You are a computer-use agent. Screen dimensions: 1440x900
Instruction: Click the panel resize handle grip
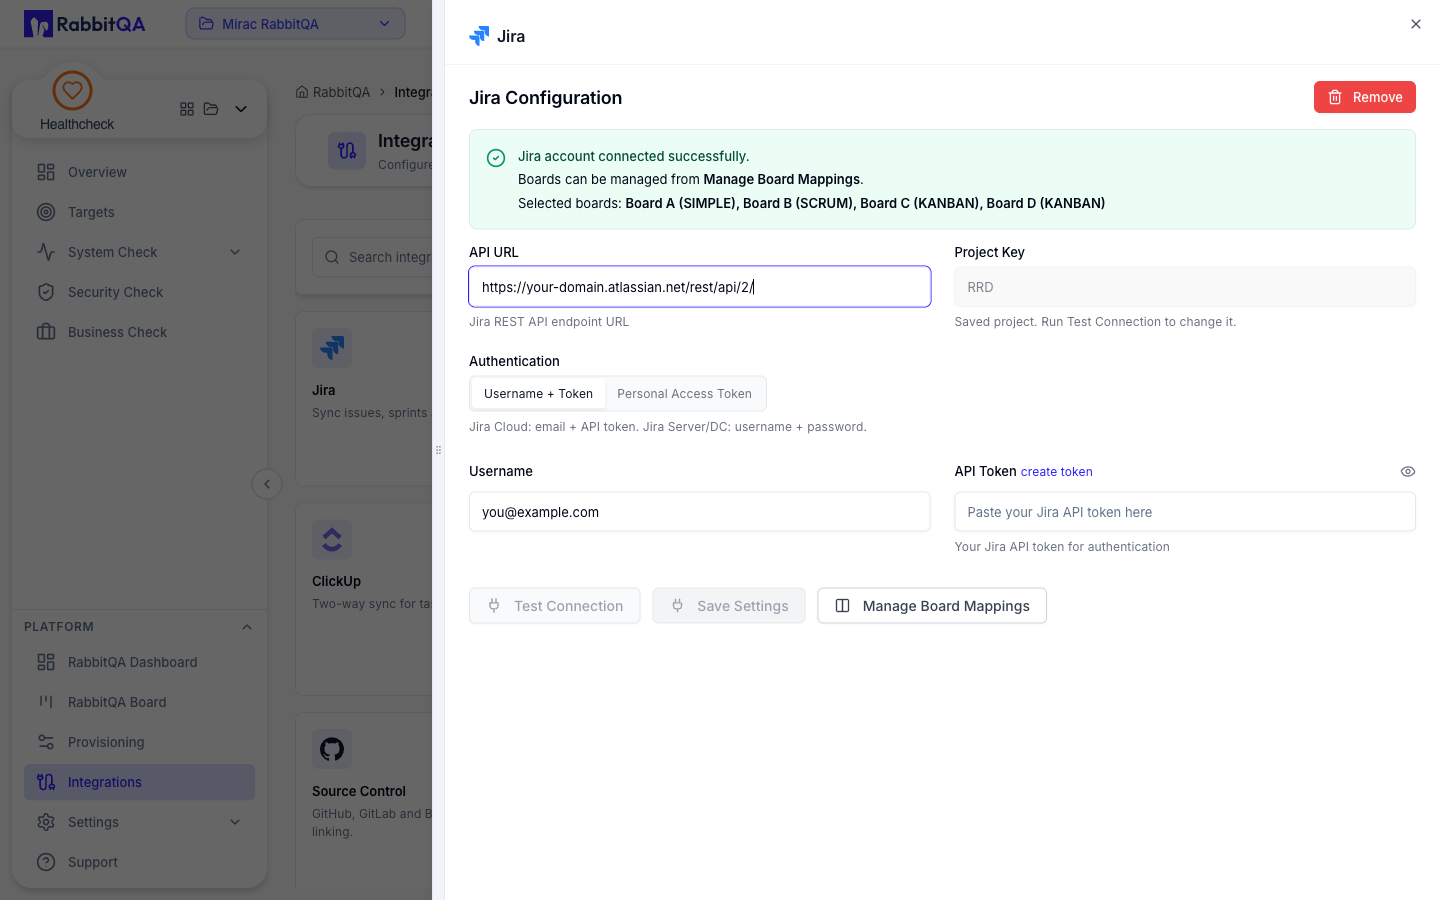[x=438, y=450]
